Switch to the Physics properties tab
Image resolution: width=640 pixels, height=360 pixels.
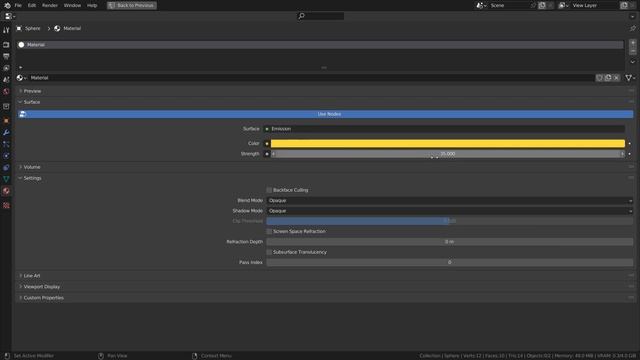pyautogui.click(x=6, y=156)
